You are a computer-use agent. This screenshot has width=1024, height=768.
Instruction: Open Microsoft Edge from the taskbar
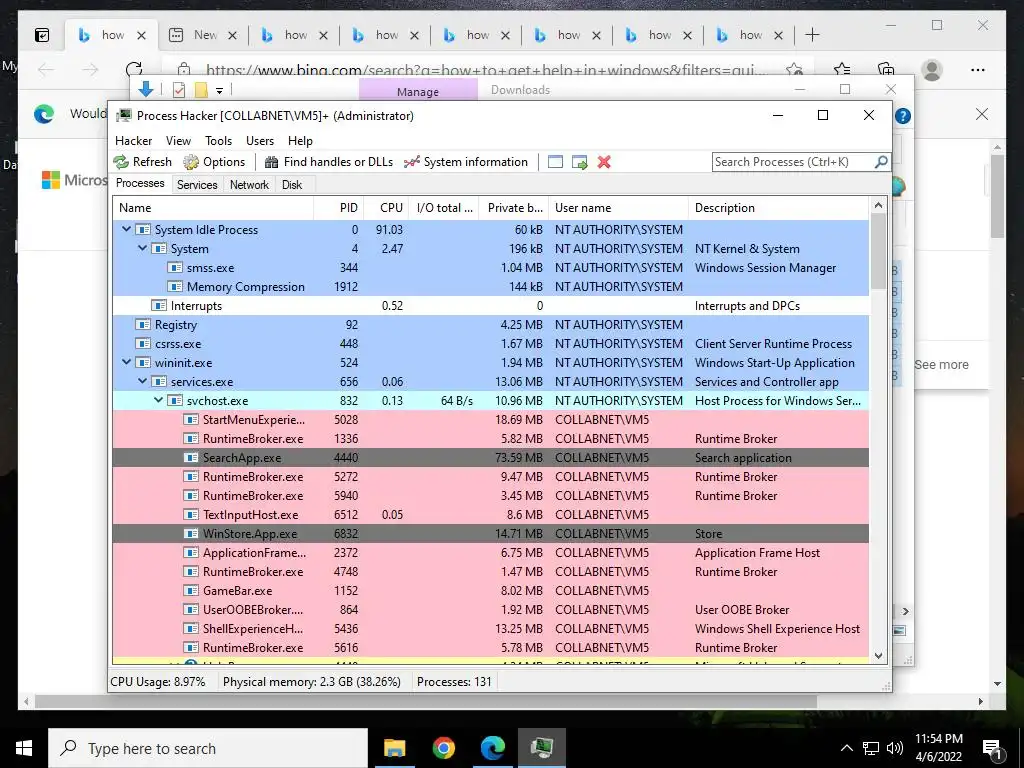492,748
